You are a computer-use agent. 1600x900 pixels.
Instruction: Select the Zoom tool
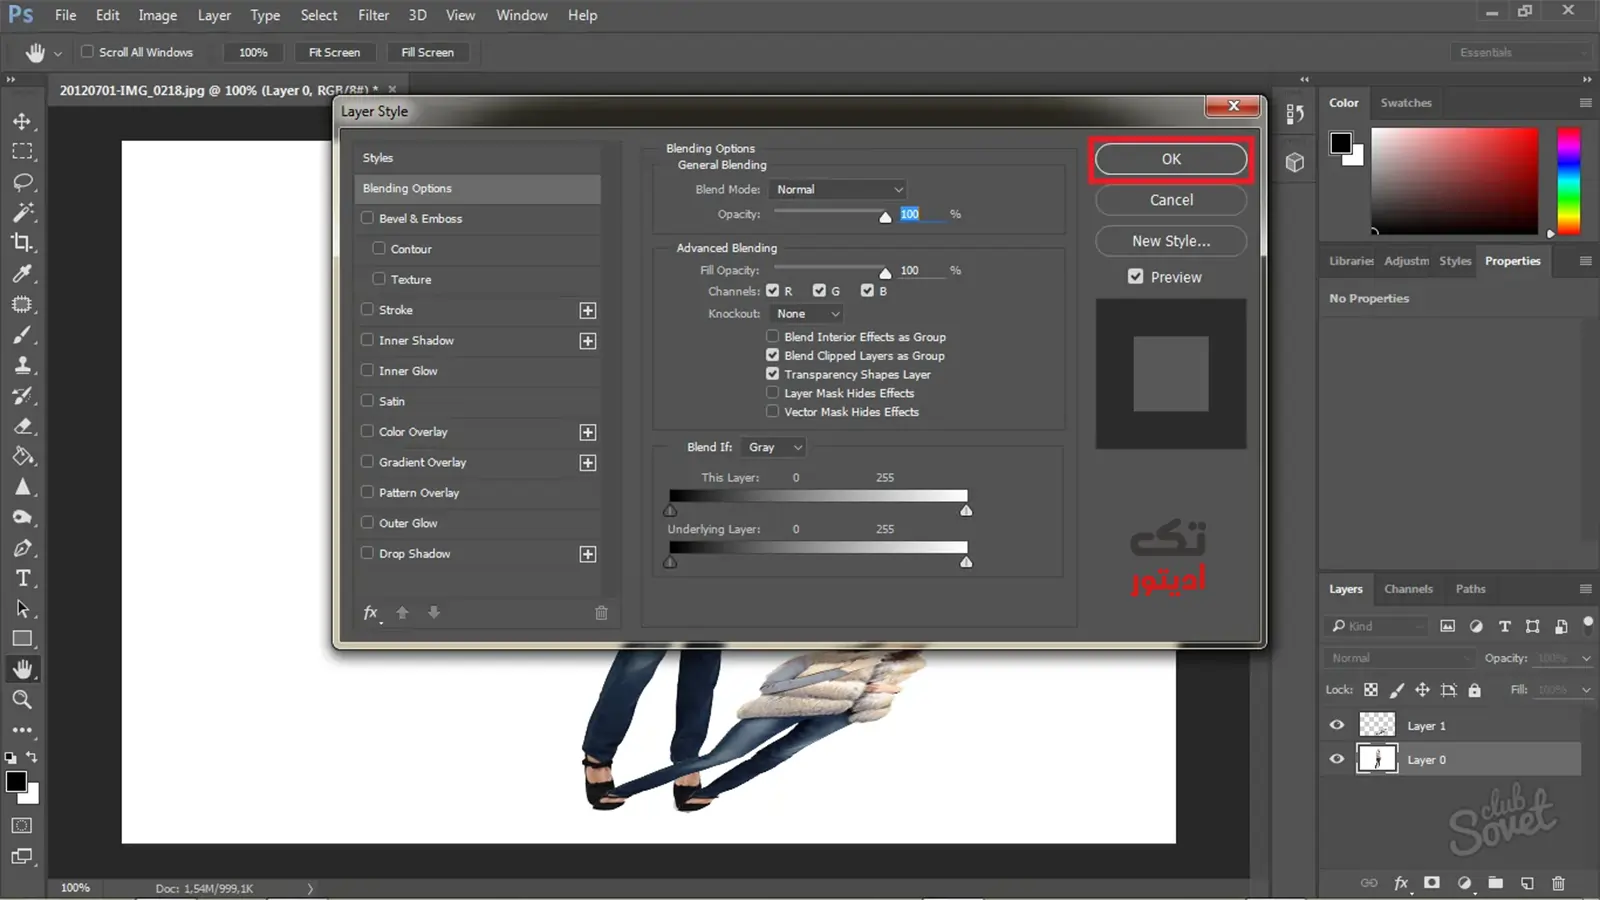(22, 699)
